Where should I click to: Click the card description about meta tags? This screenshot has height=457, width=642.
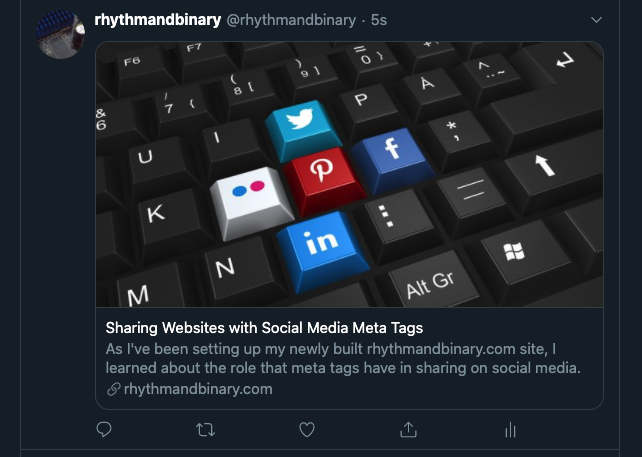pos(343,358)
